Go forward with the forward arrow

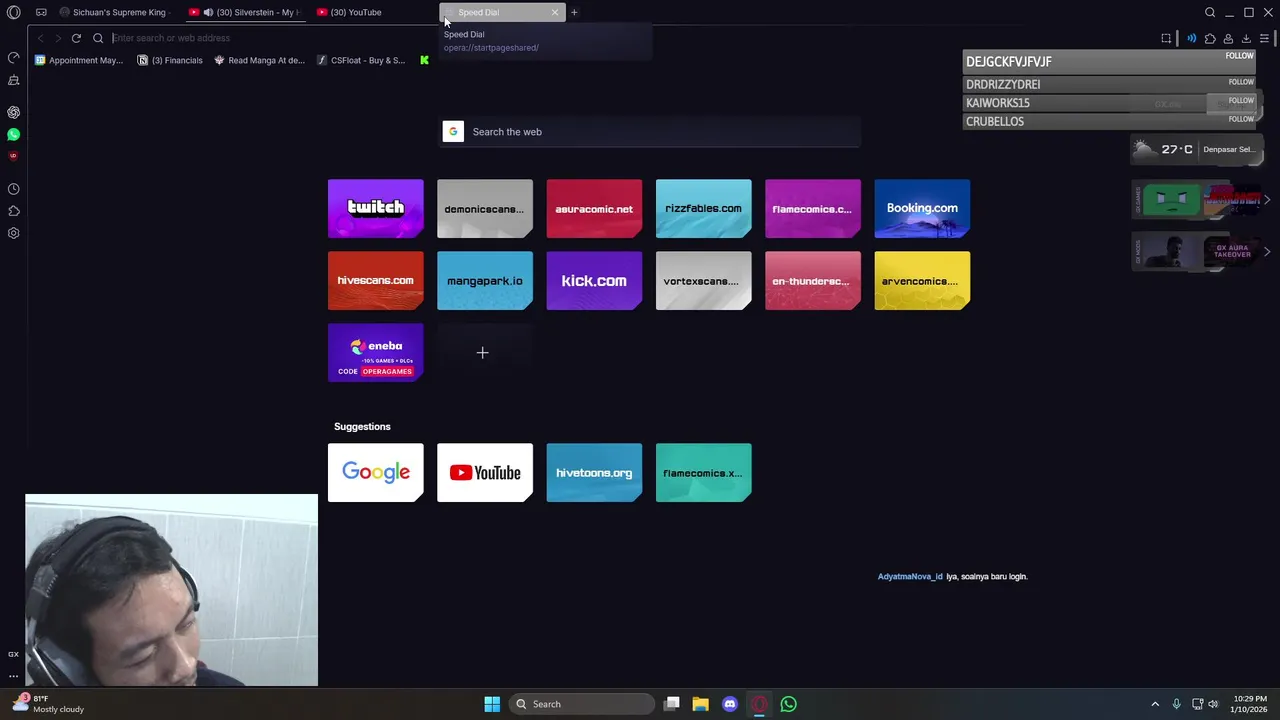58,38
